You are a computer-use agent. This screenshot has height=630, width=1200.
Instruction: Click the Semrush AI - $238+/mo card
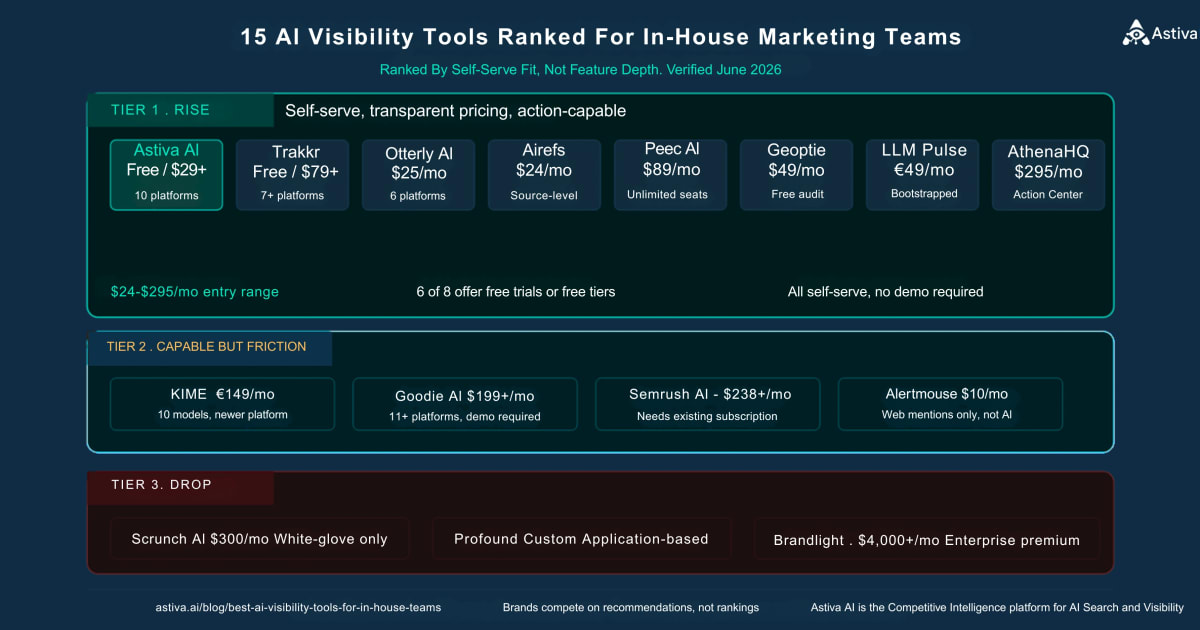tap(707, 404)
